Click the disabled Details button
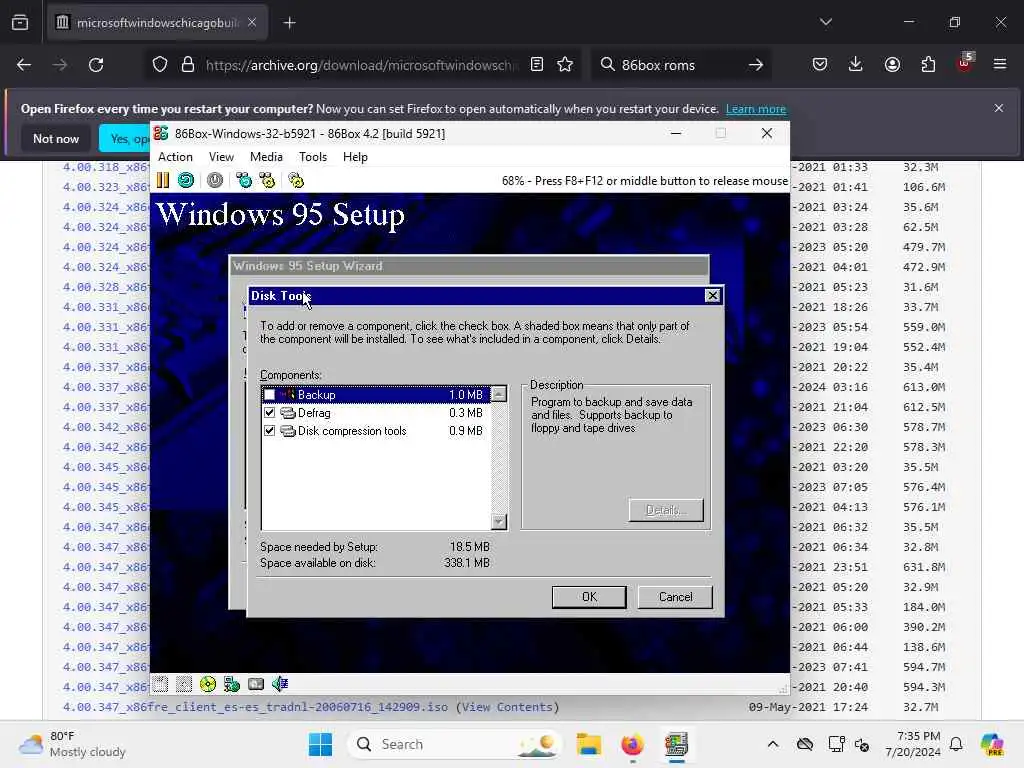The width and height of the screenshot is (1024, 768). tap(666, 510)
